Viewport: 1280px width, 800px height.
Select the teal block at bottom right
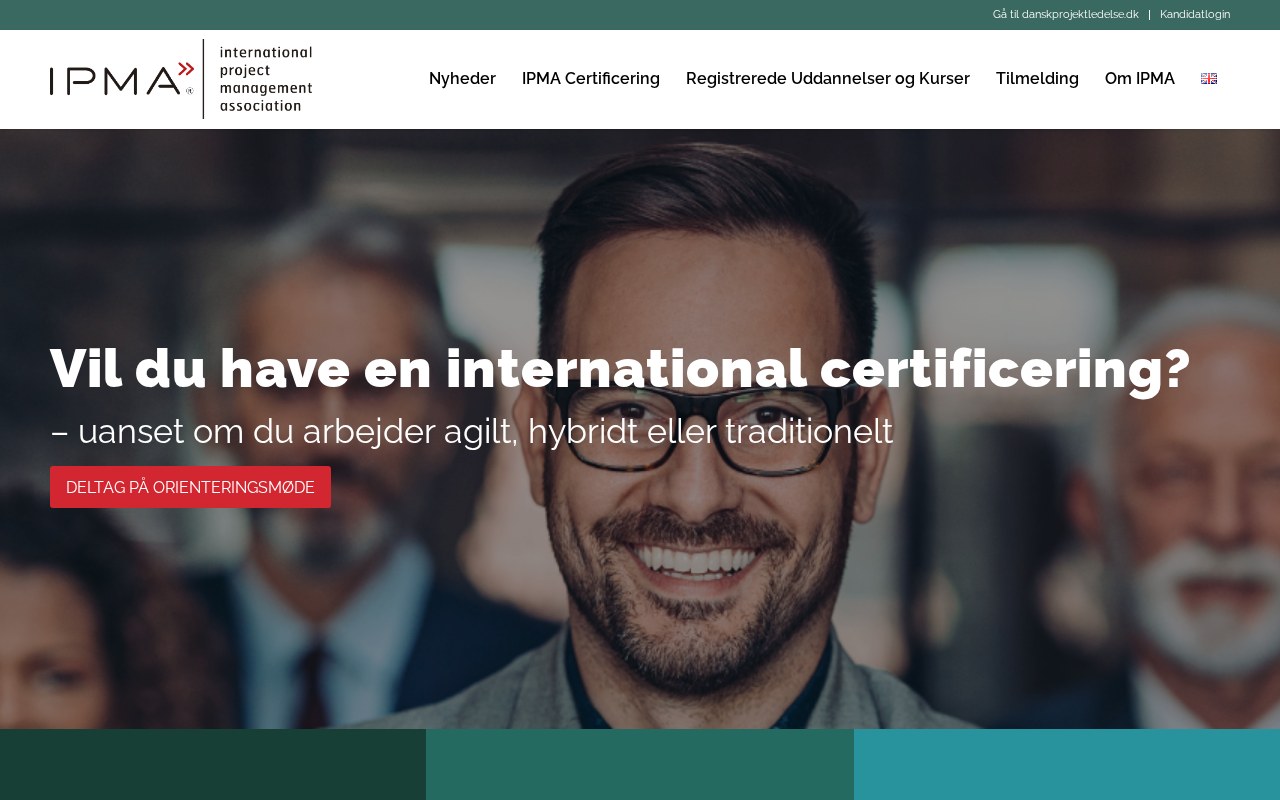tap(1067, 764)
